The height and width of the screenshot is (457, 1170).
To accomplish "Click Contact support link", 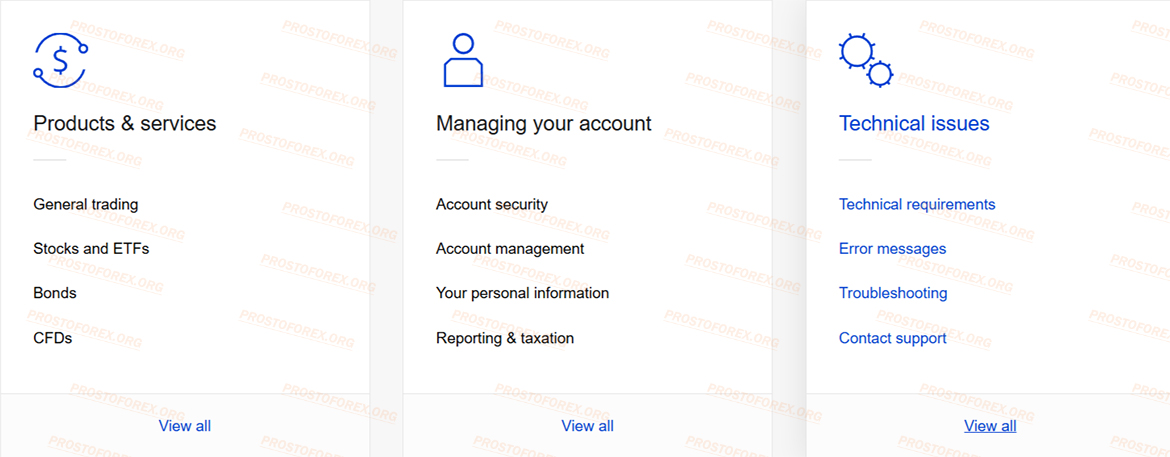I will [892, 339].
